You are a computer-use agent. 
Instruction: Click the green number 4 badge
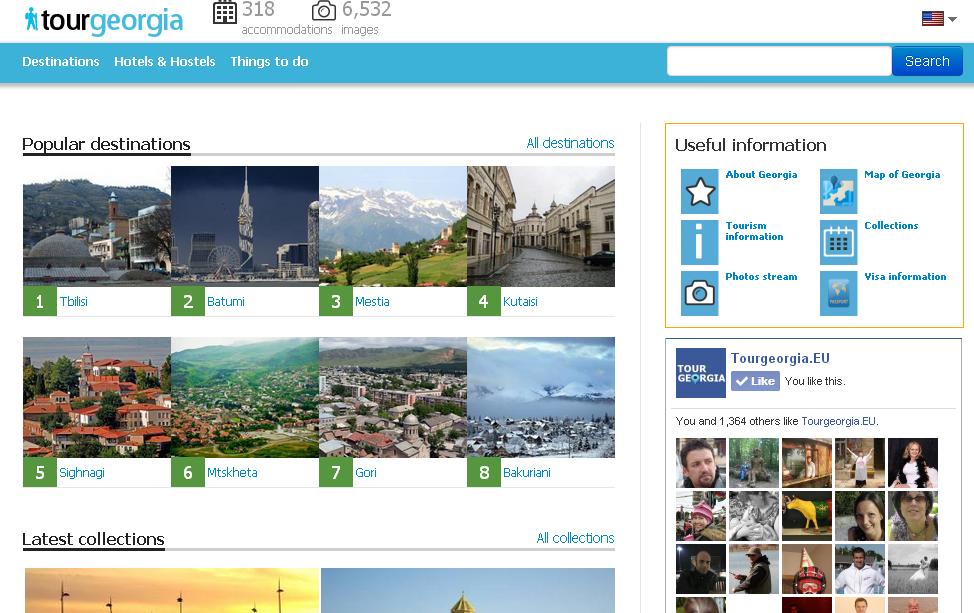point(484,301)
